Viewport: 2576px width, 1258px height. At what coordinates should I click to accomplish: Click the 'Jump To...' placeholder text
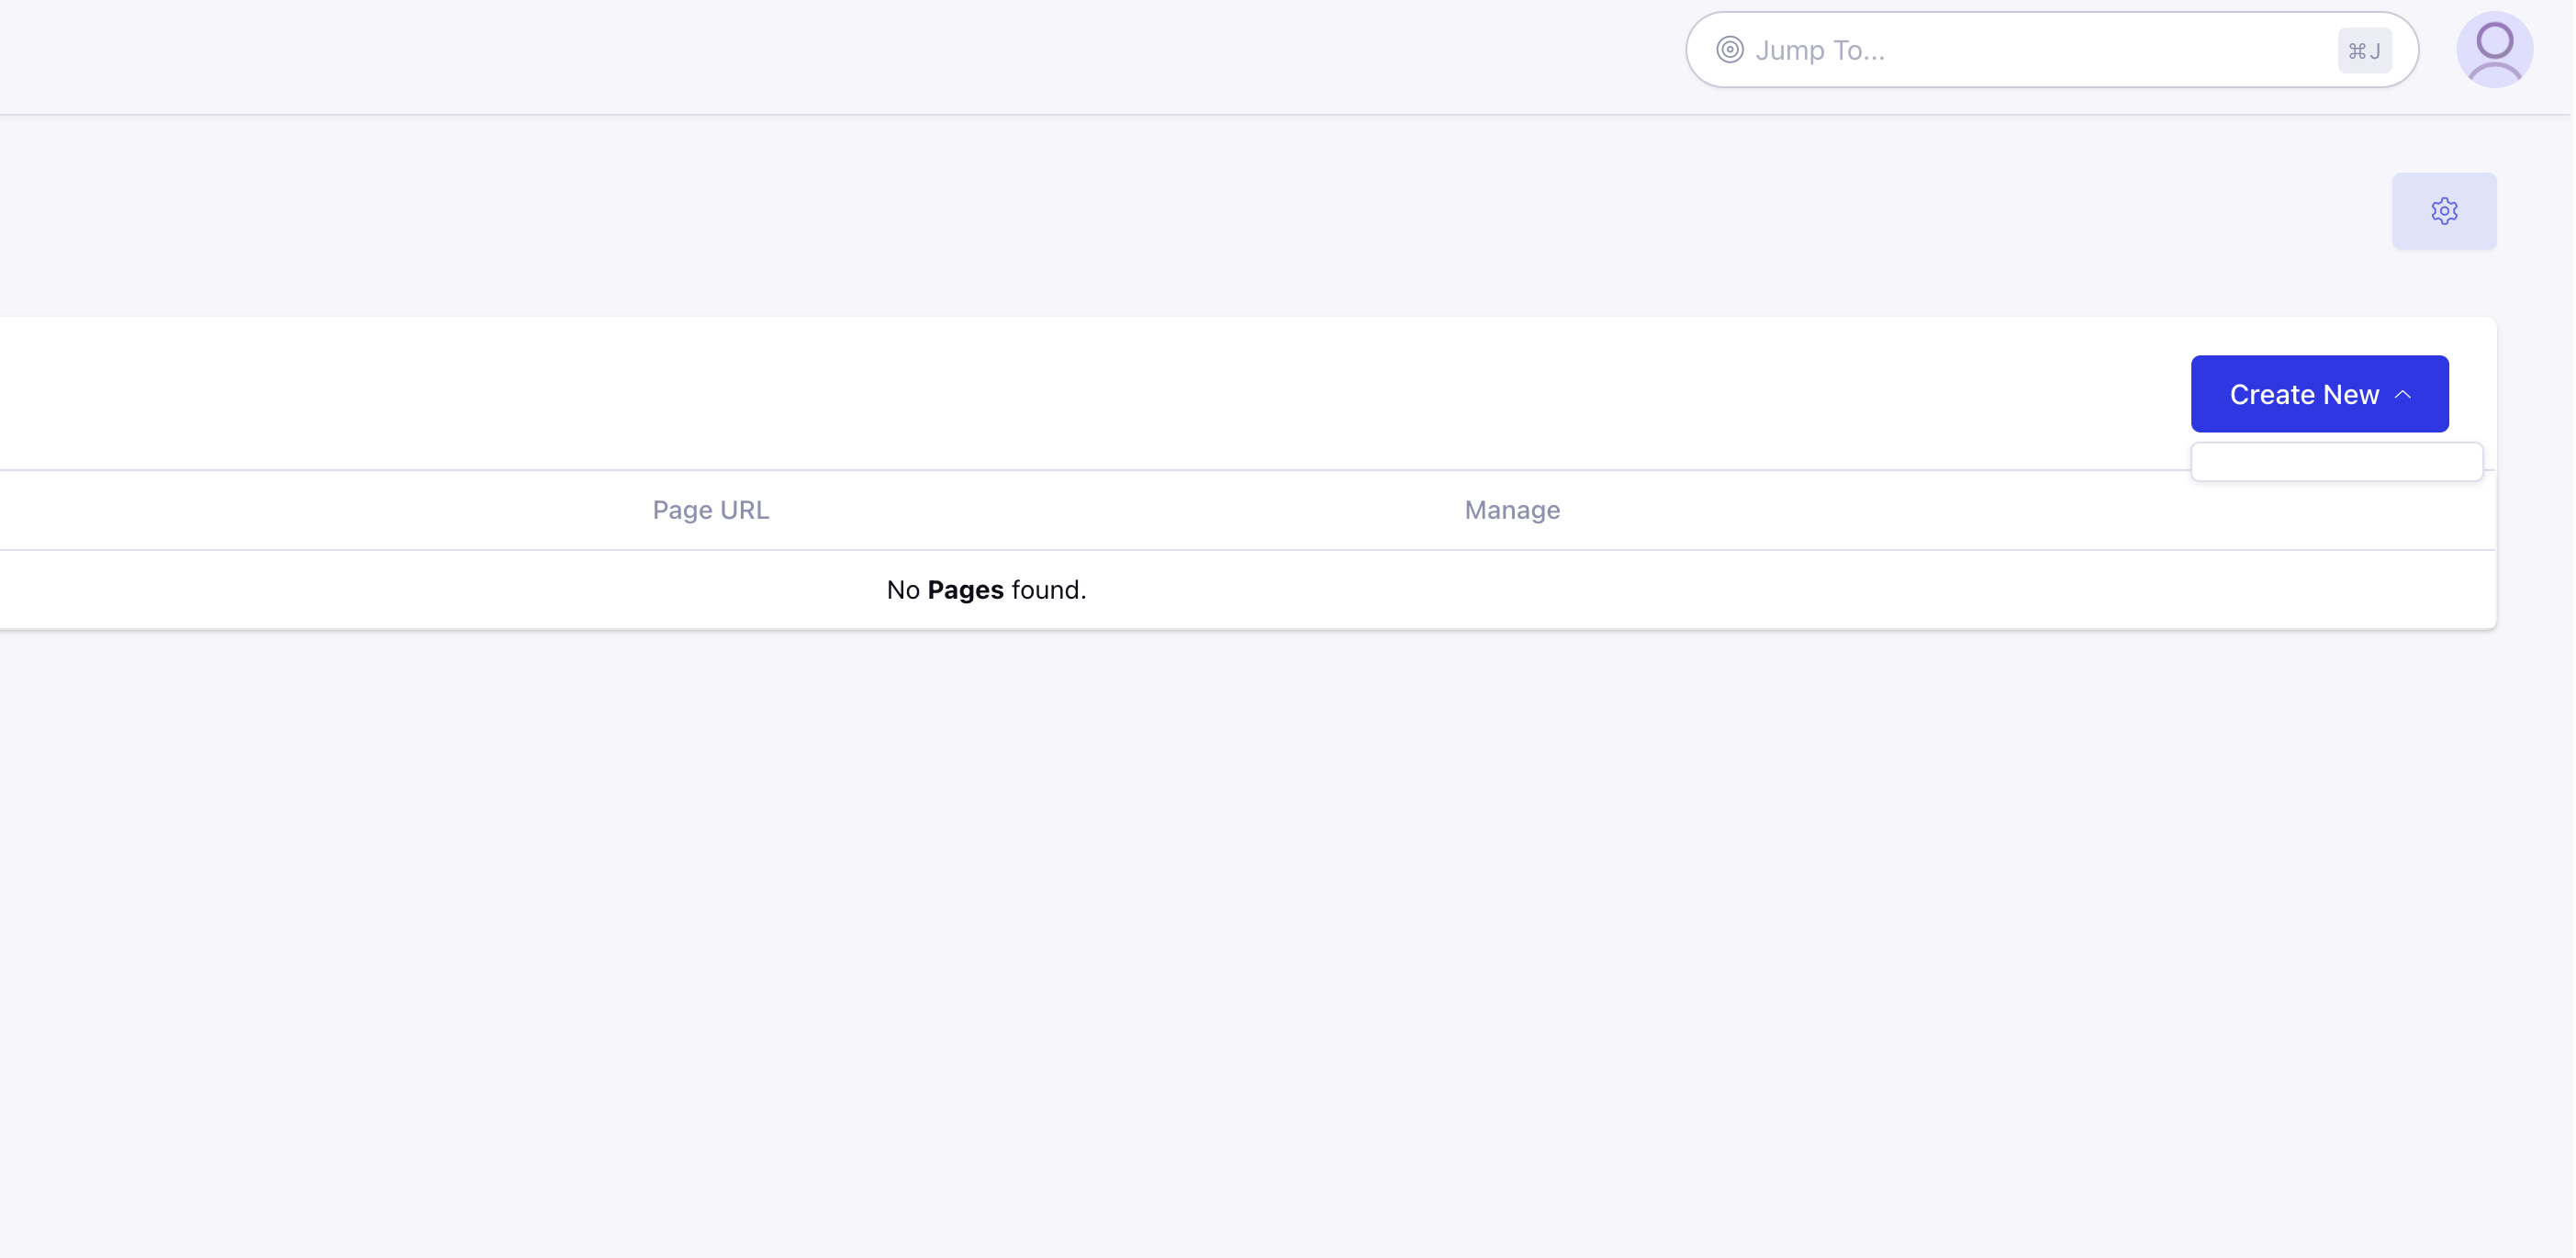click(1819, 50)
